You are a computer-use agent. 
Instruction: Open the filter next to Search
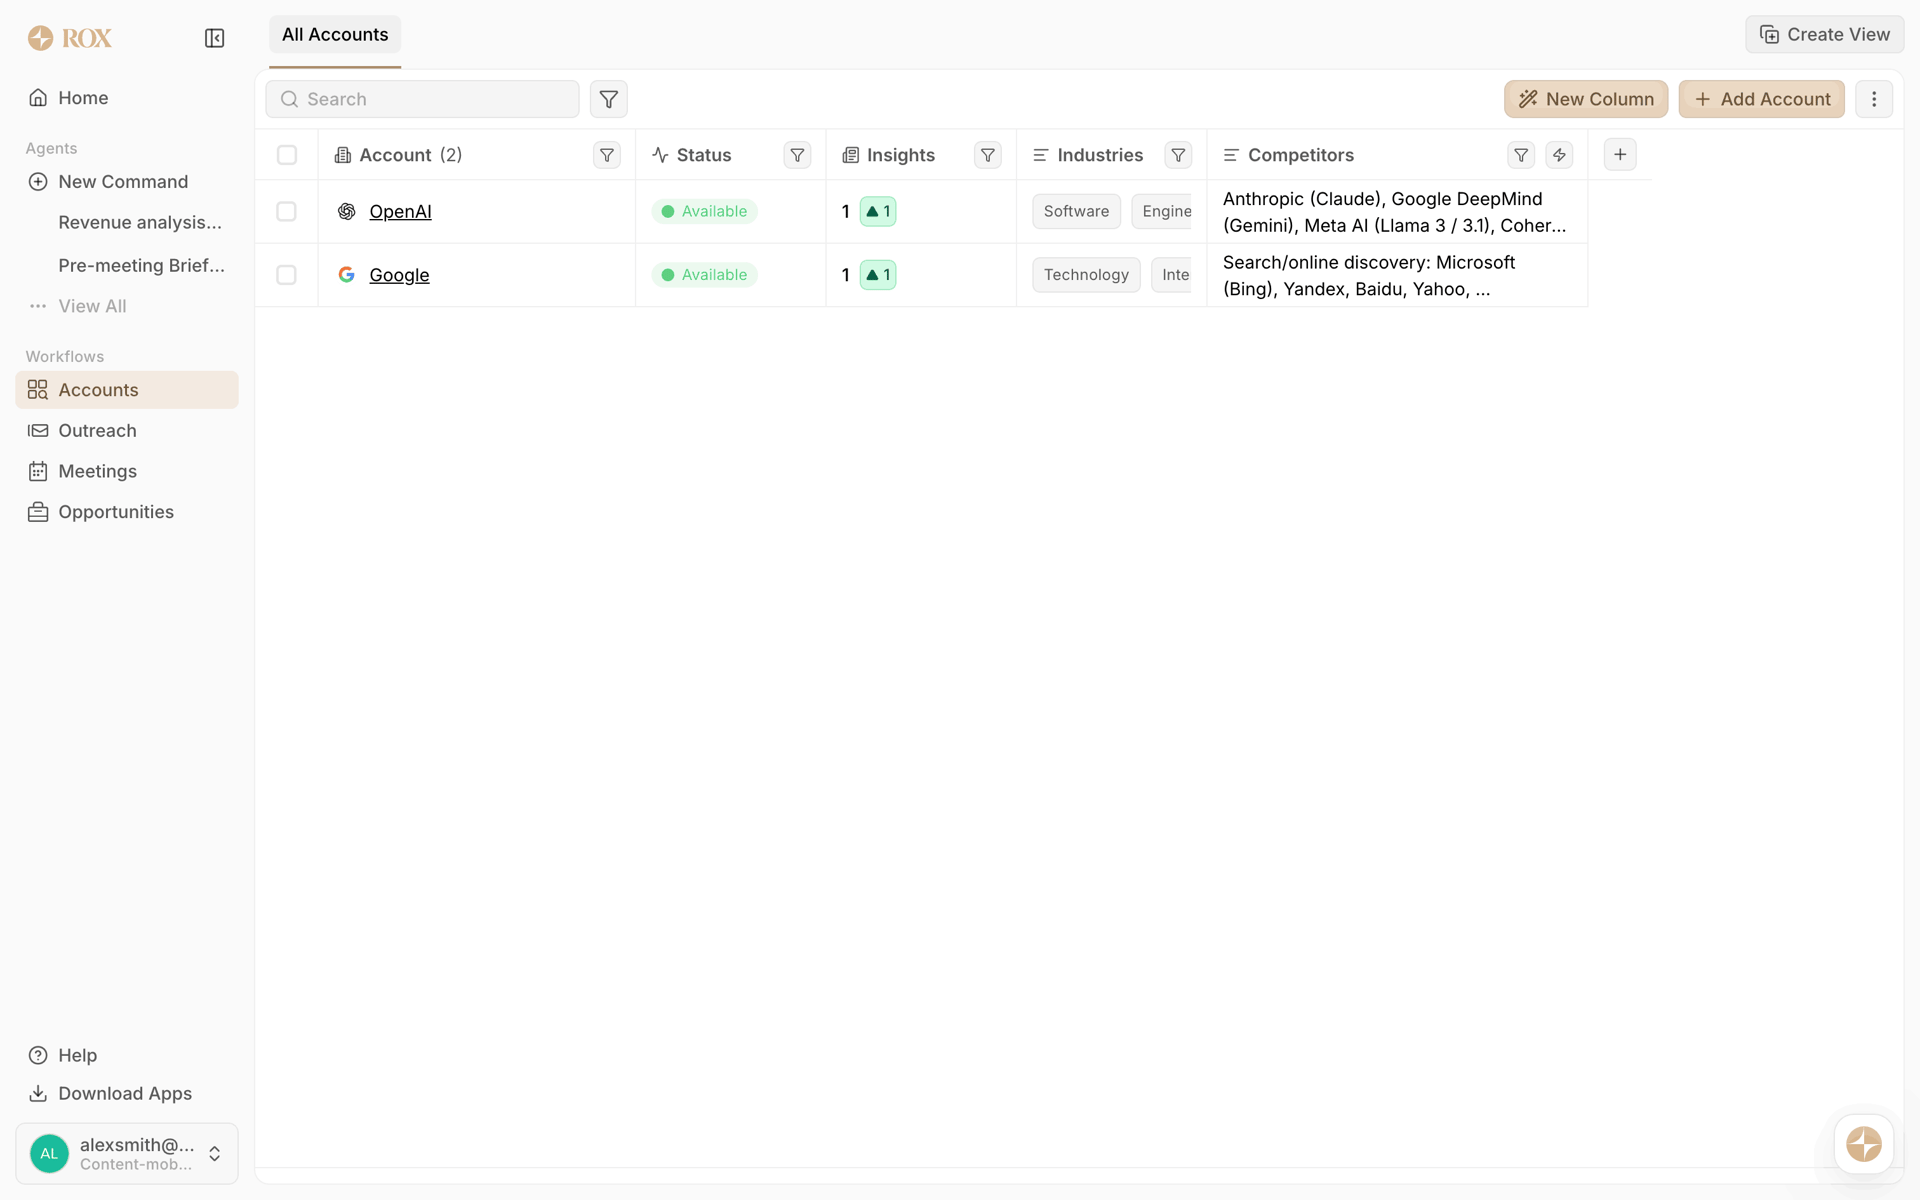608,99
